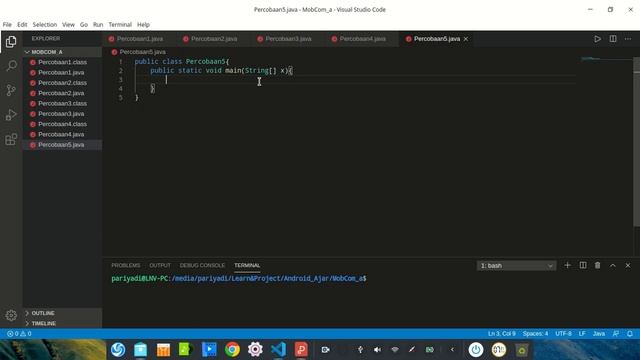Open the Source Control view
This screenshot has width=640, height=360.
click(x=11, y=90)
